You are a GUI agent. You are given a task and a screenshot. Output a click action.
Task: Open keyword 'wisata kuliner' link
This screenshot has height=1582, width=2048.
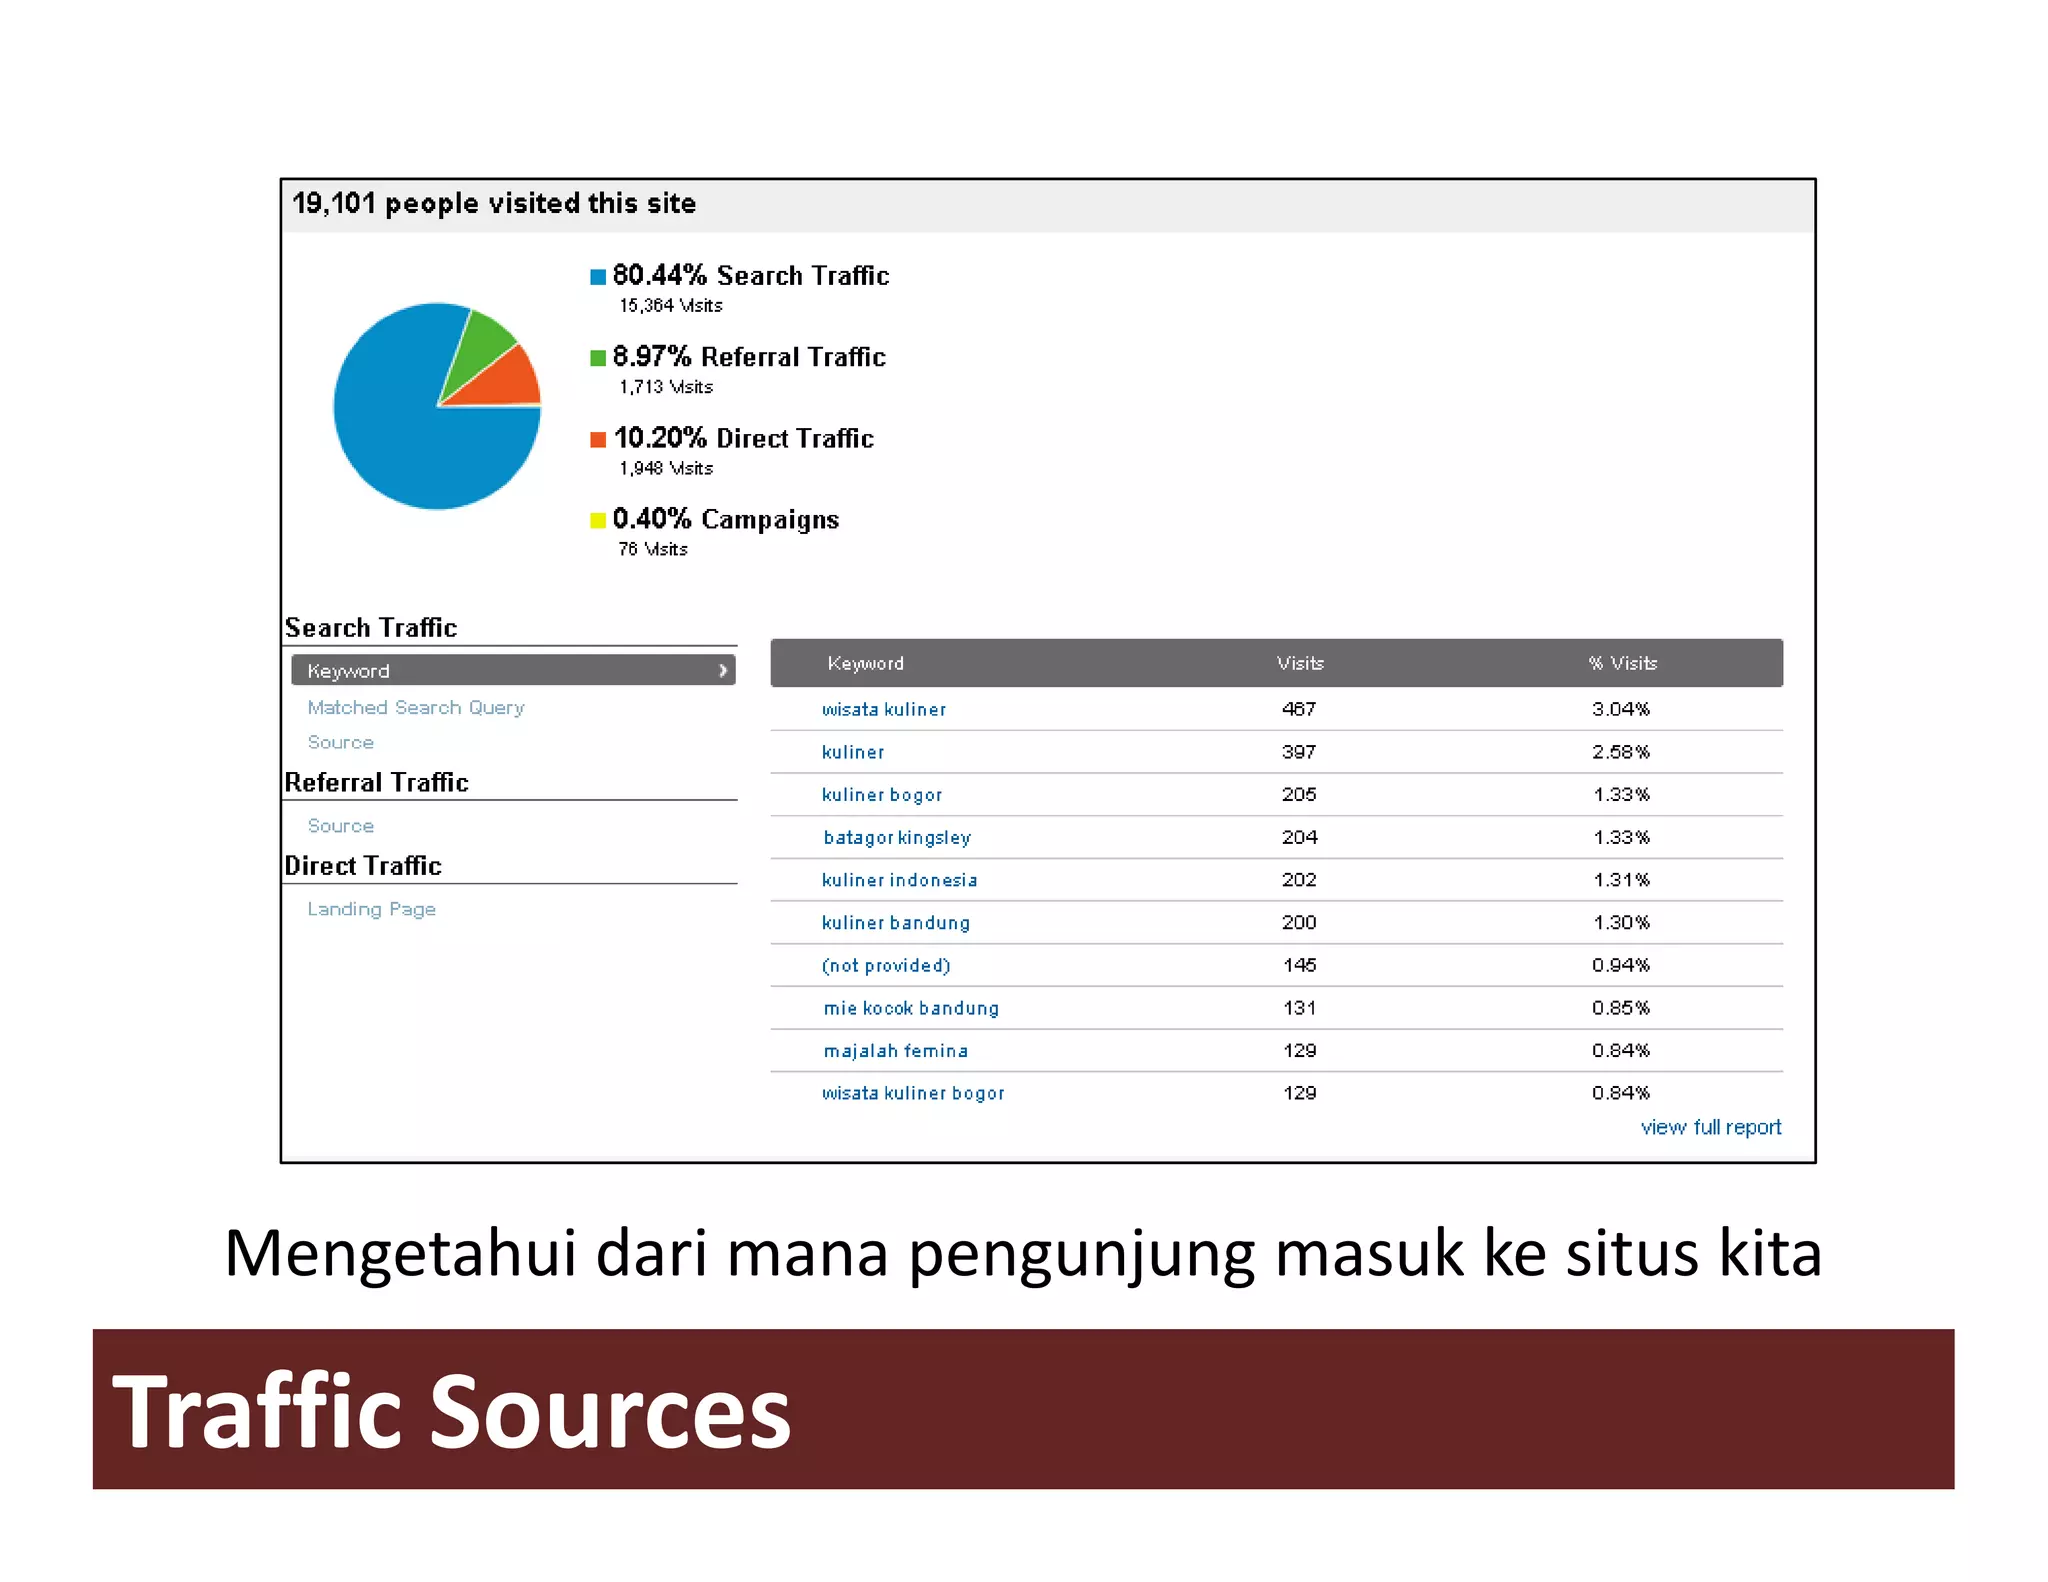tap(884, 709)
